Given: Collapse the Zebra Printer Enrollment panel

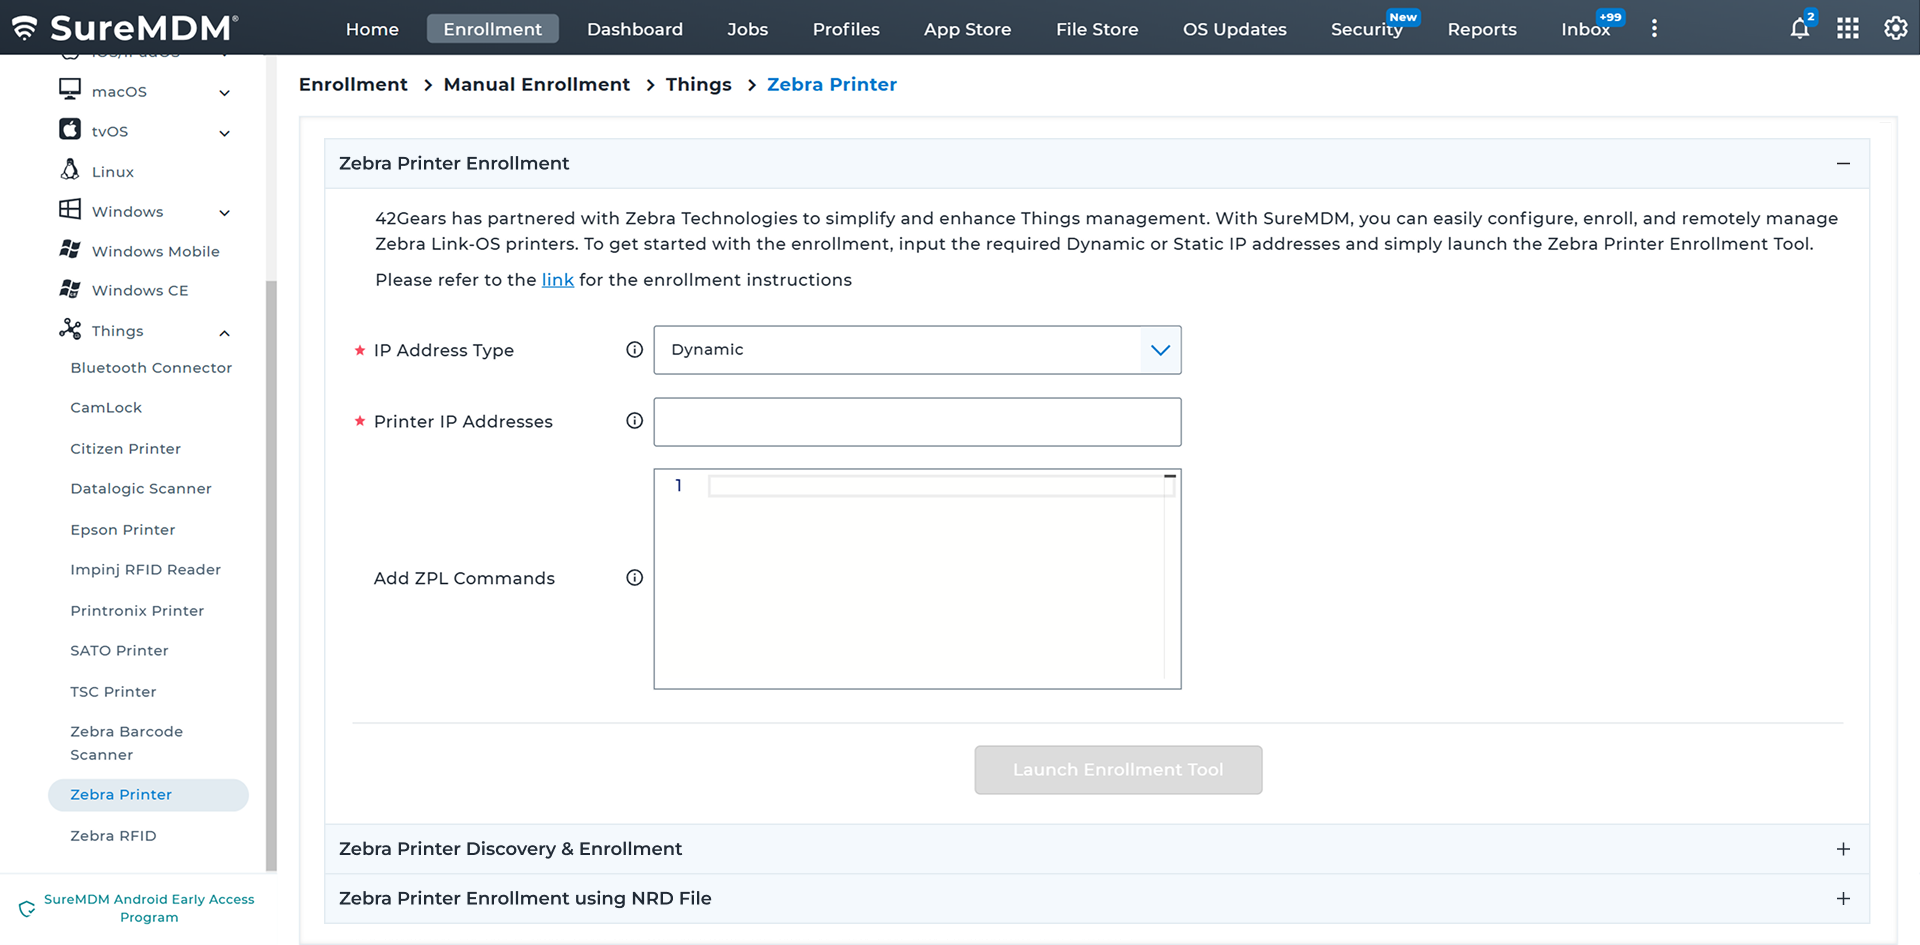Looking at the screenshot, I should pos(1843,163).
